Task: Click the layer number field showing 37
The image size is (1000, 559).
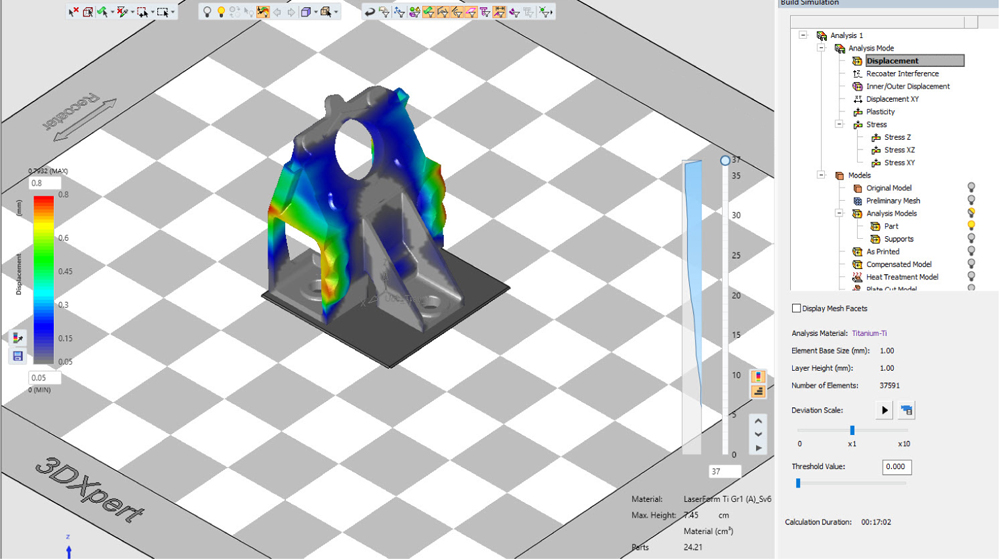Action: (x=725, y=472)
